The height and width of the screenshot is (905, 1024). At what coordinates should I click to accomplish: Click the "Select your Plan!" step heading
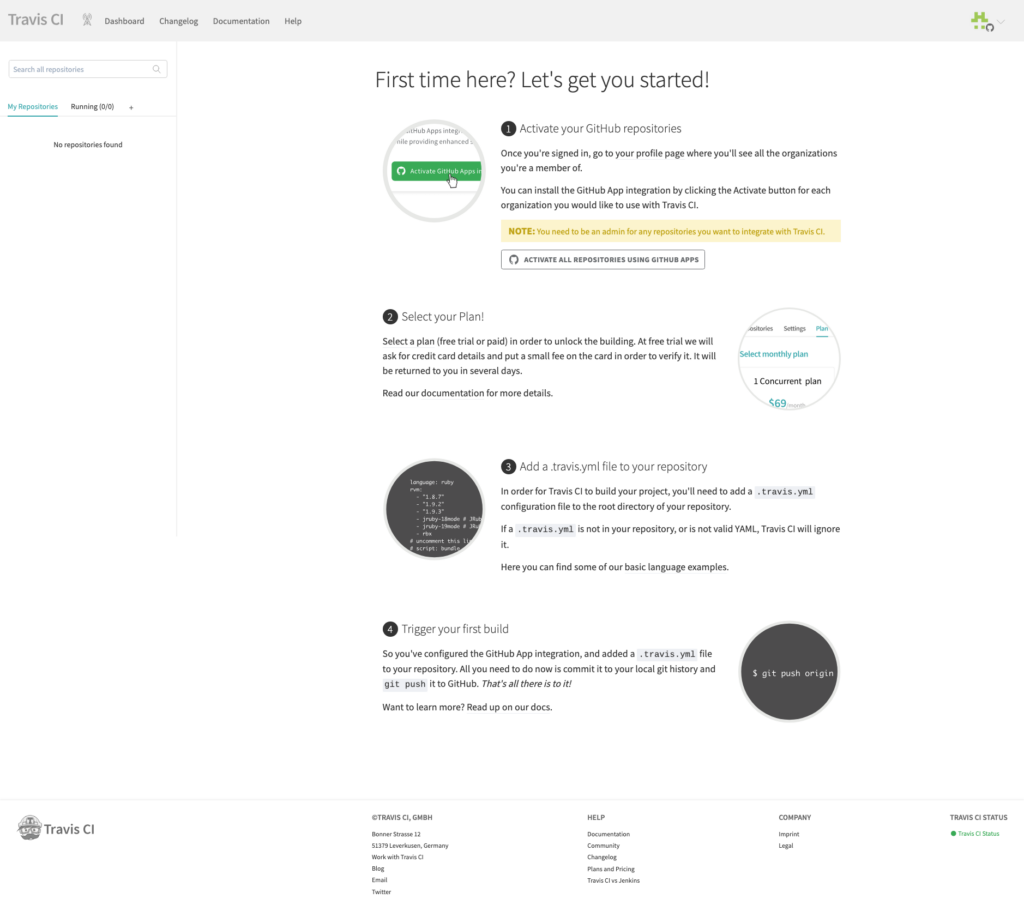(x=443, y=317)
